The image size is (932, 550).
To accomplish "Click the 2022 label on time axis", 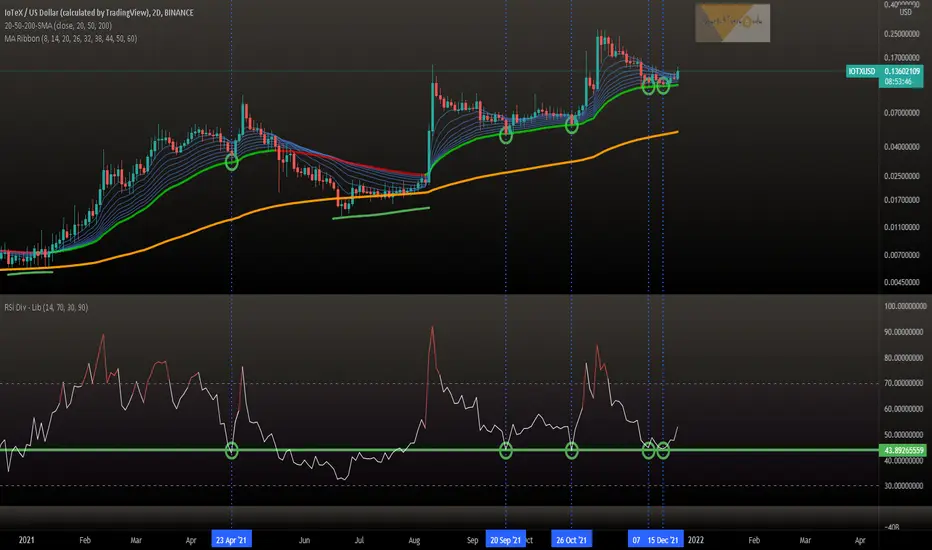I will [x=695, y=540].
